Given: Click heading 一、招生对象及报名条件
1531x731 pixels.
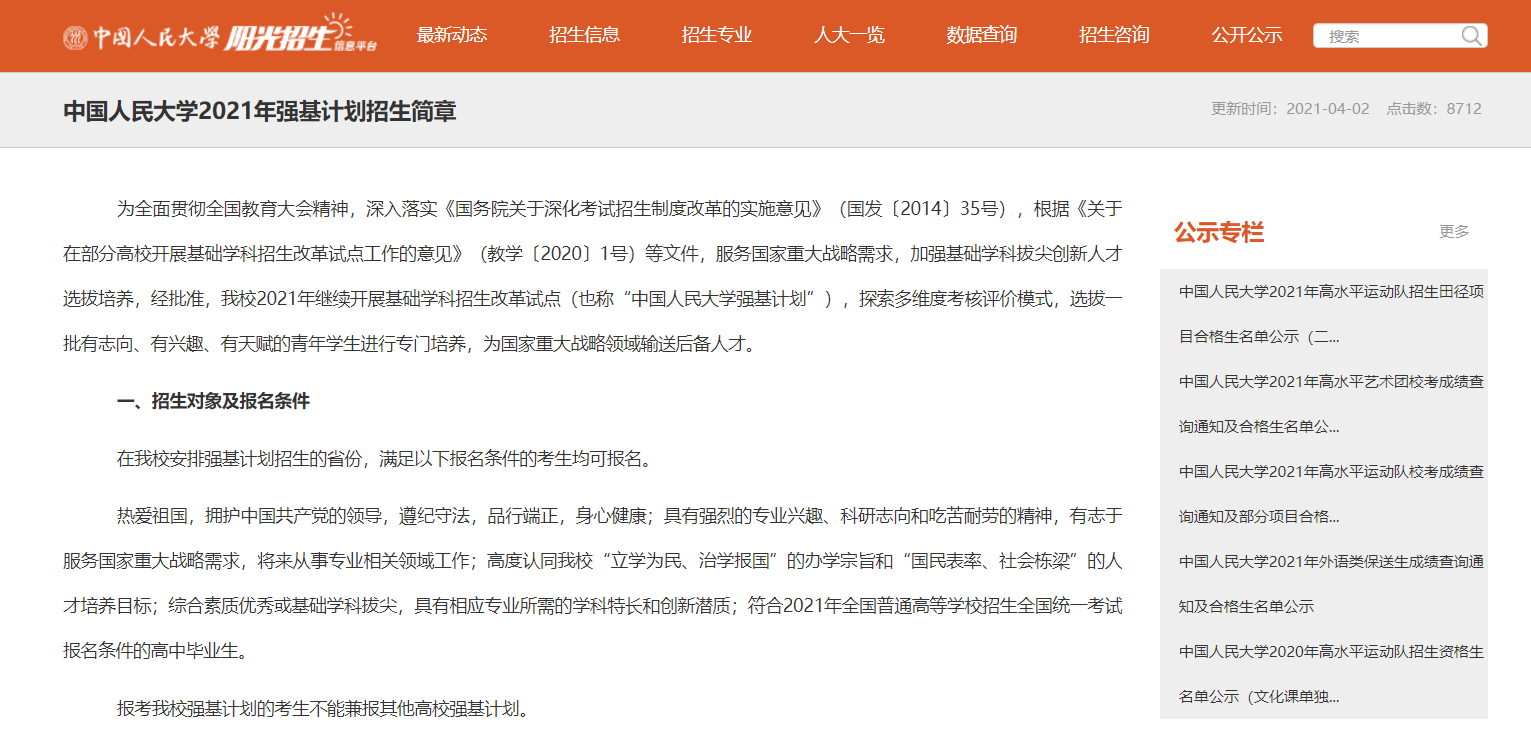Looking at the screenshot, I should [x=213, y=402].
